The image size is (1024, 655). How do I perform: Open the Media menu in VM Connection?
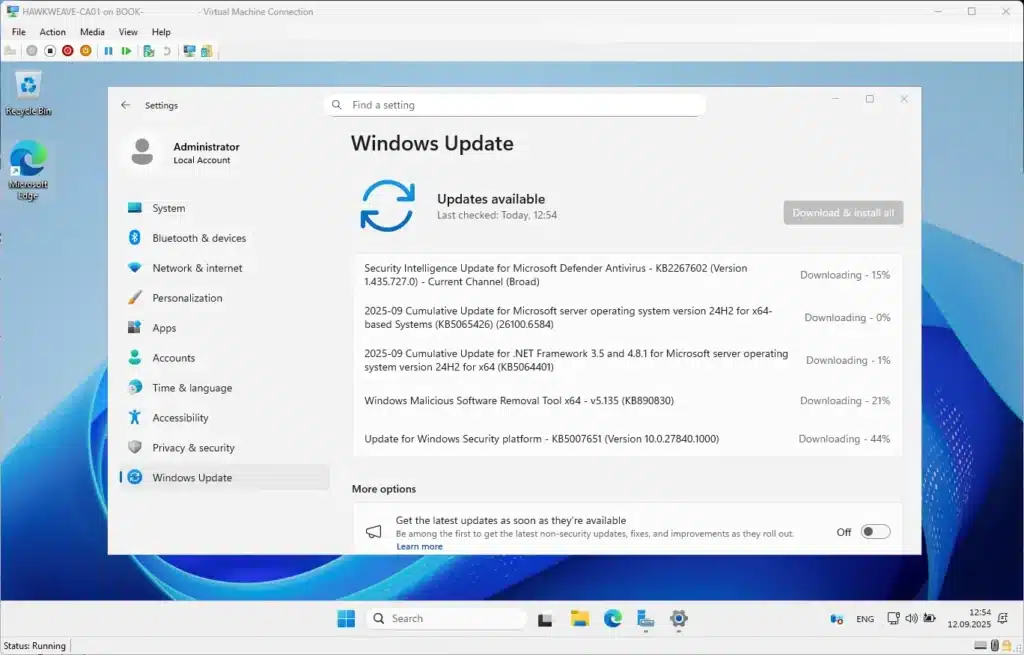92,32
